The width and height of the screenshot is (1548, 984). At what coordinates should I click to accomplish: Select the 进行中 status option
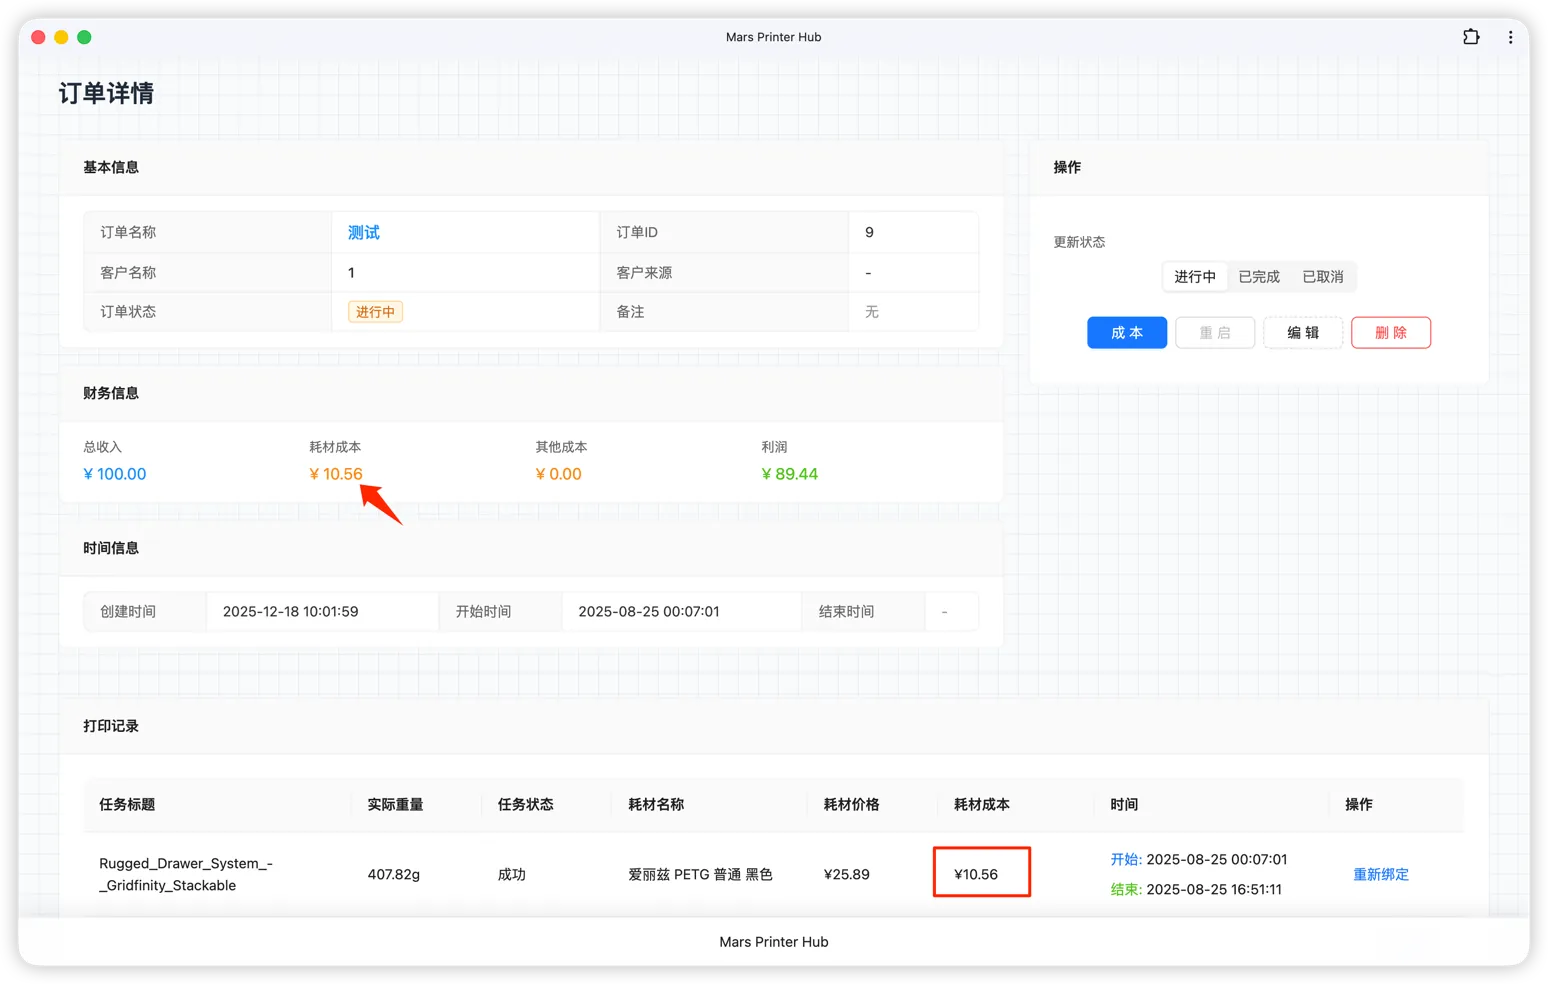(x=1194, y=276)
